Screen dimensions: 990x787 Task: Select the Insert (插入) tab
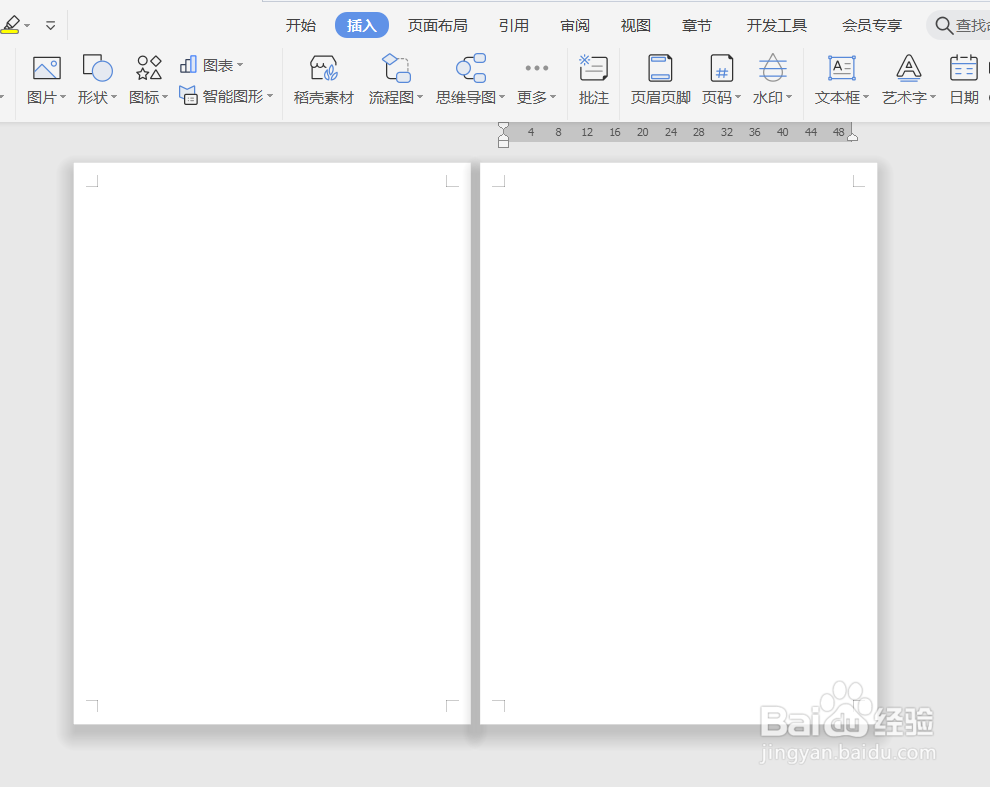point(362,26)
